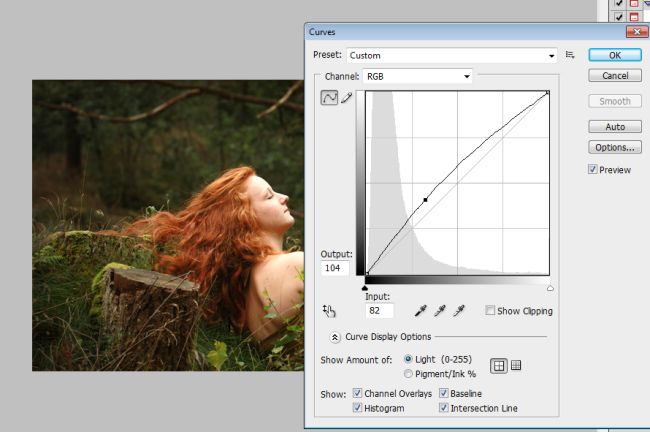Open the Options... button
The width and height of the screenshot is (650, 432).
tap(615, 147)
